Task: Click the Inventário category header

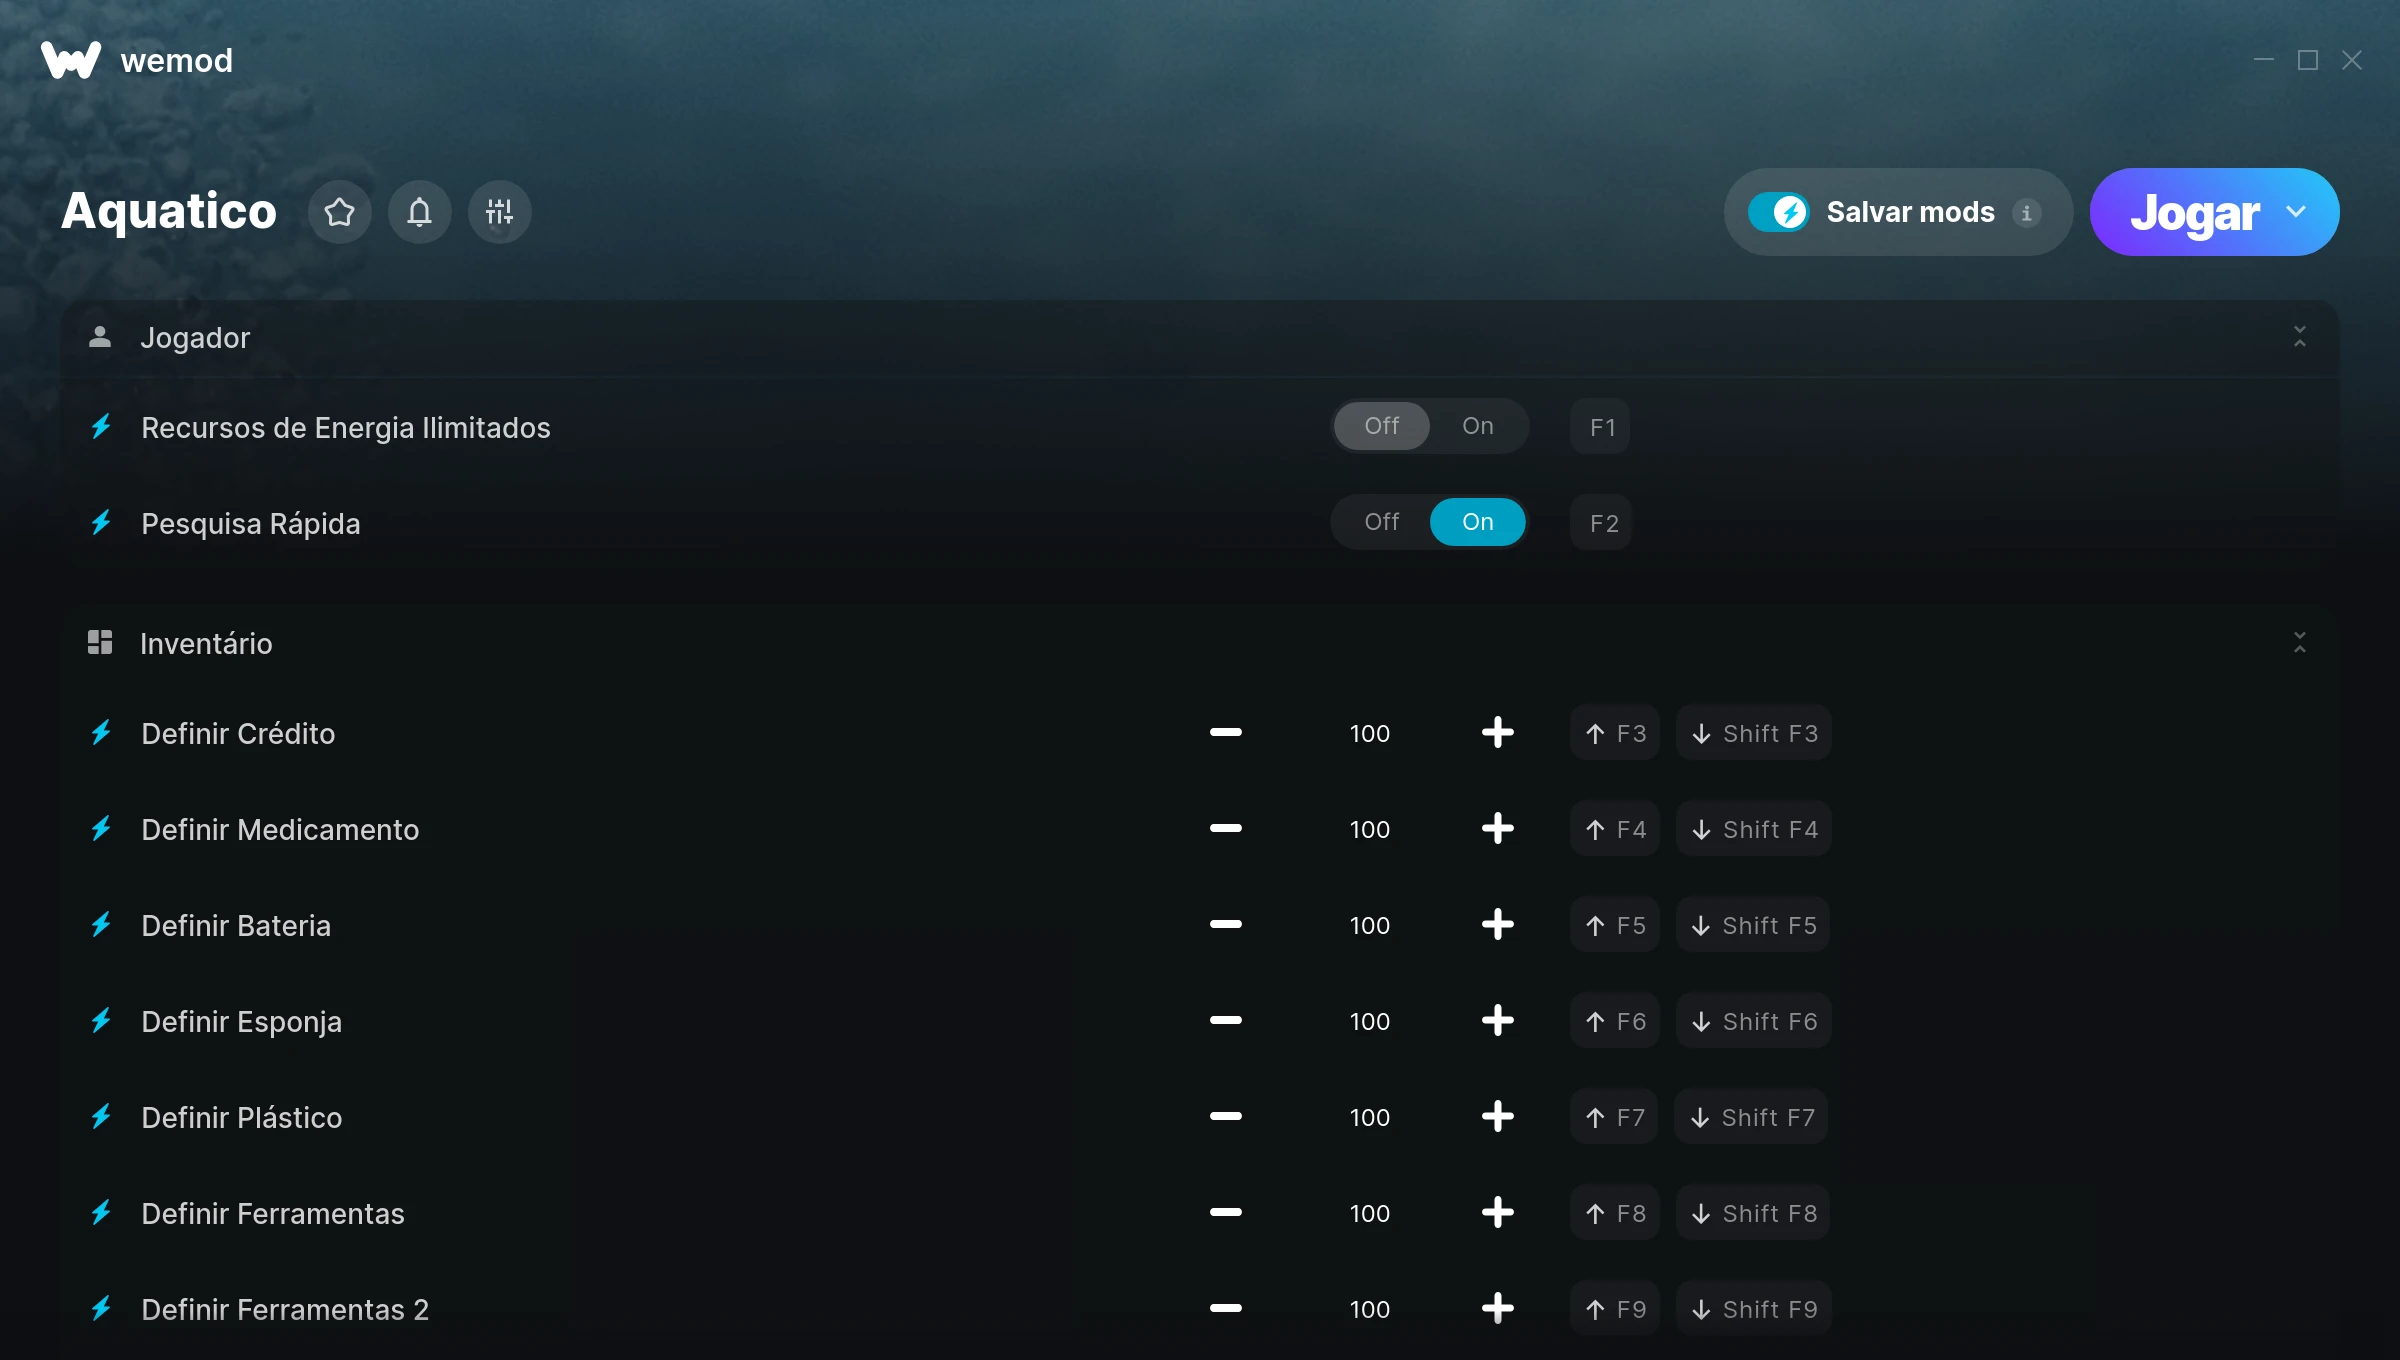Action: click(x=206, y=643)
